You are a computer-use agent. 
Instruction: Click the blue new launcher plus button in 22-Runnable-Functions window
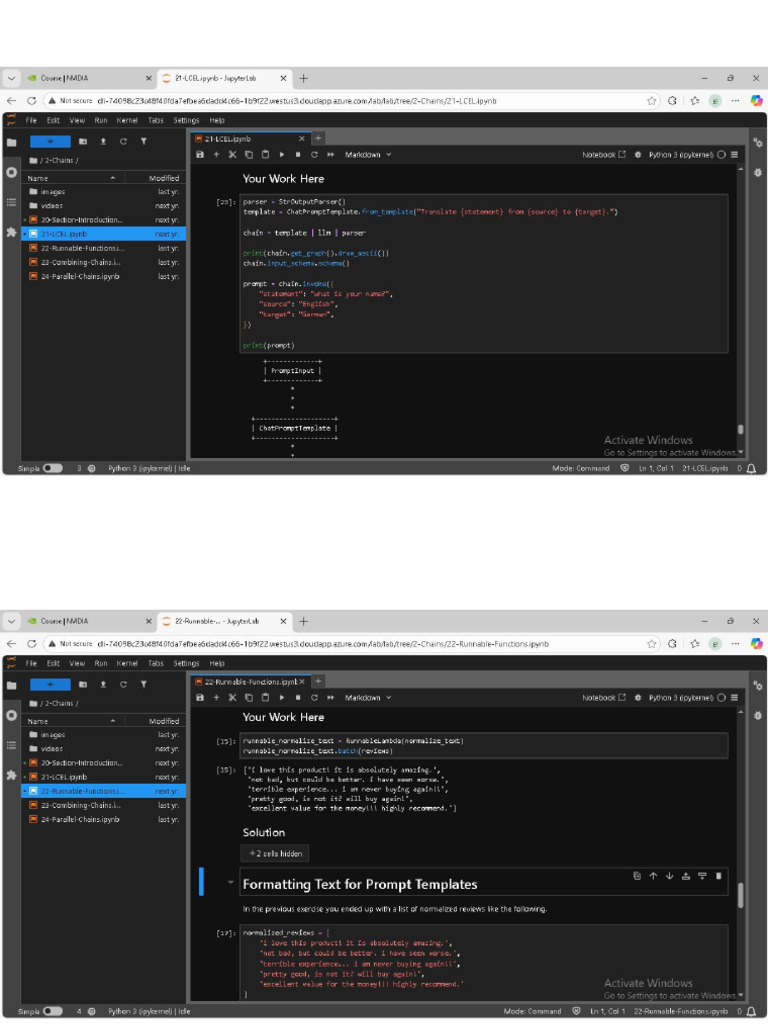(50, 684)
